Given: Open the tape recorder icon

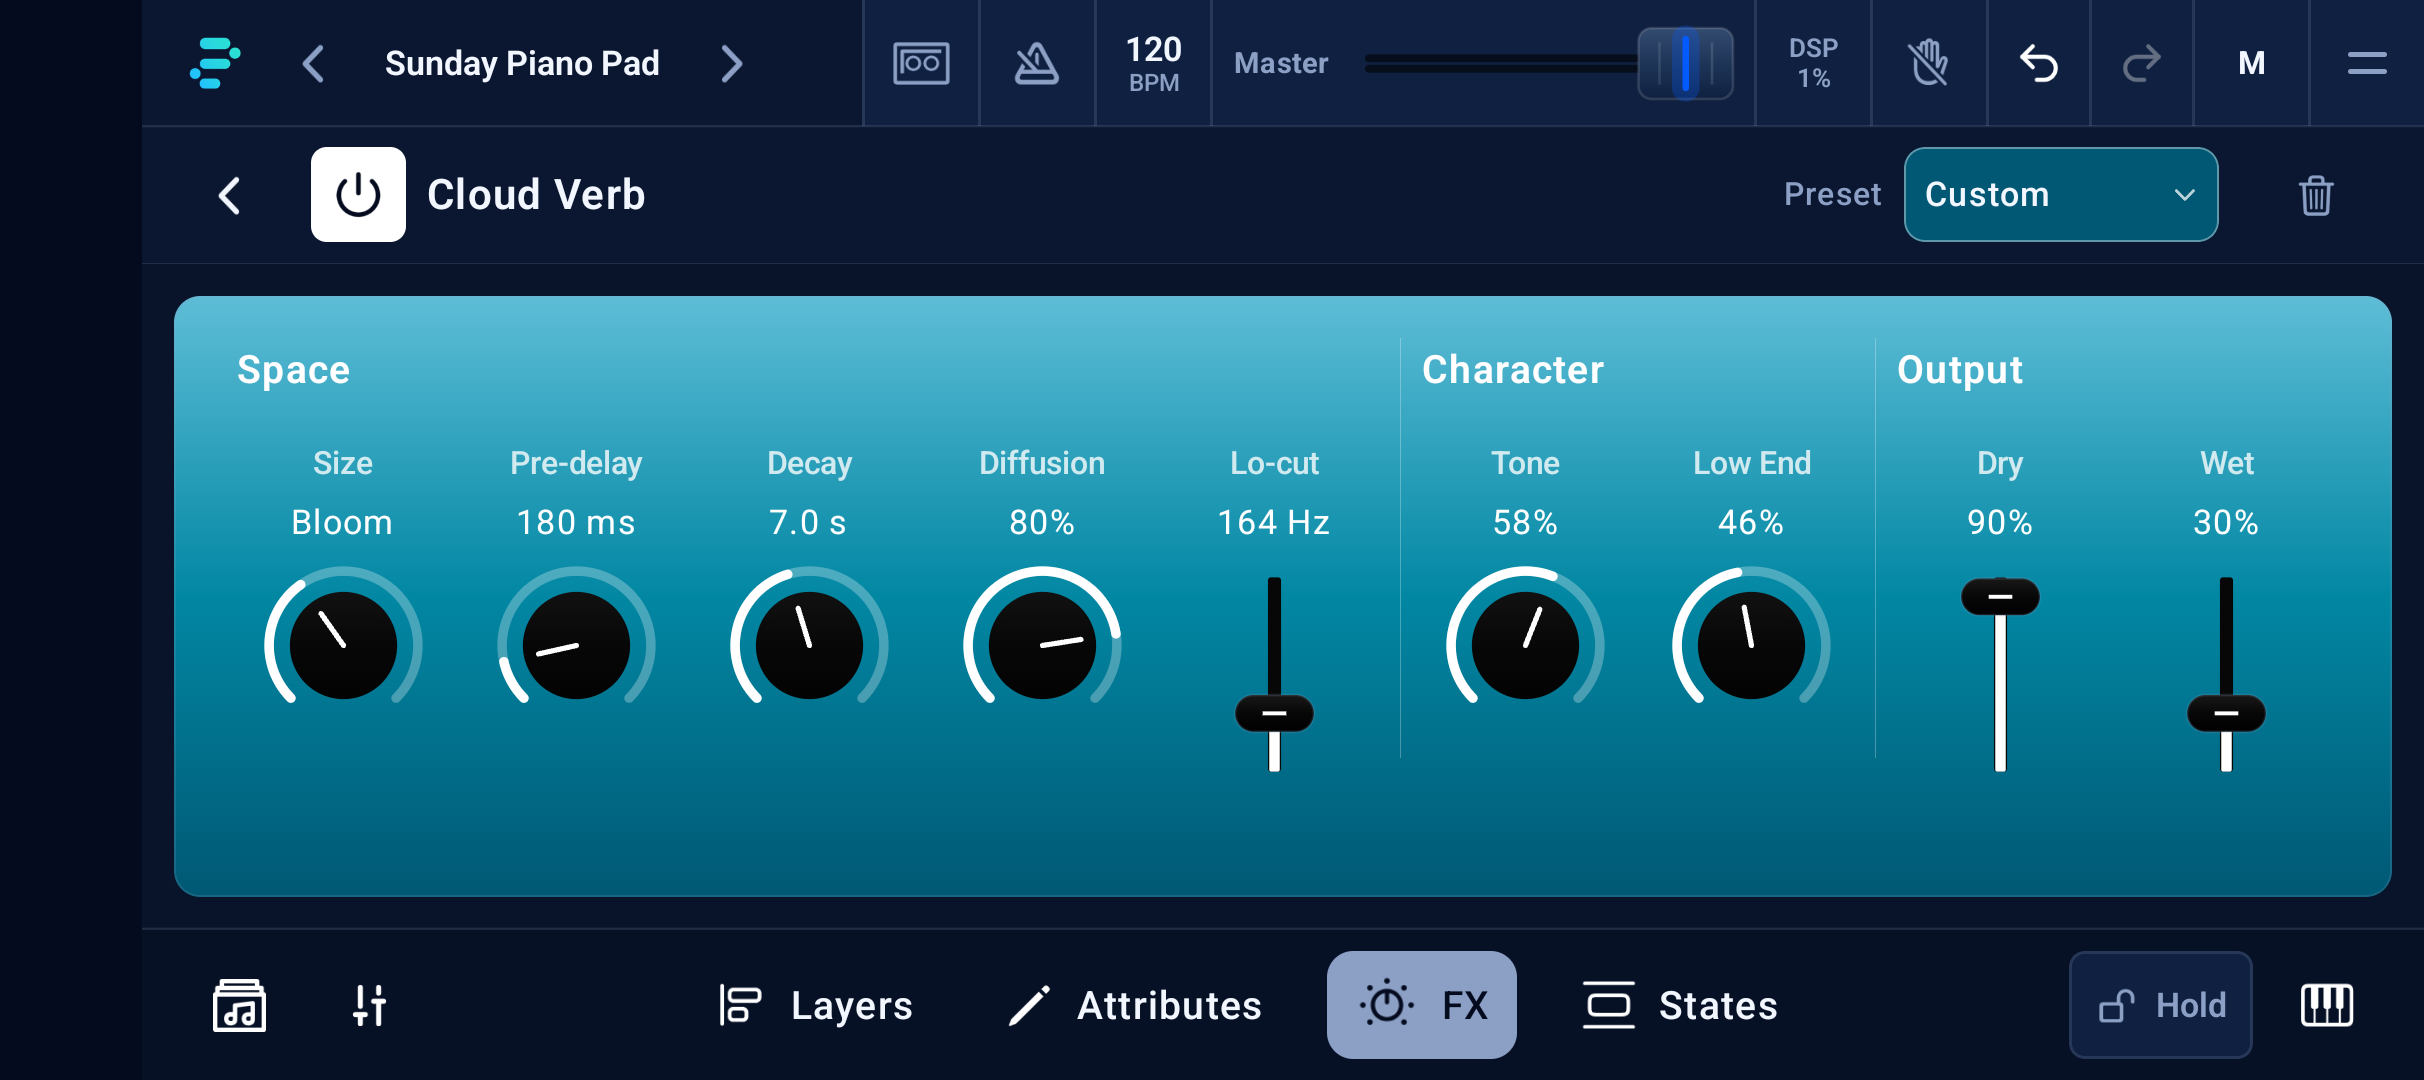Looking at the screenshot, I should coord(921,64).
